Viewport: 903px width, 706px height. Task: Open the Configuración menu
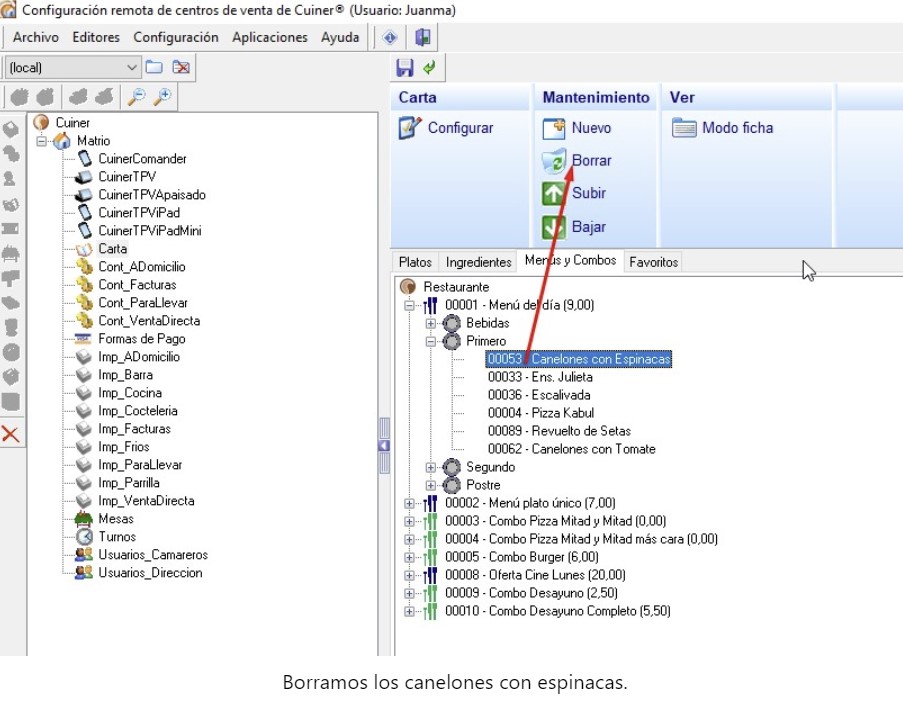[x=176, y=37]
